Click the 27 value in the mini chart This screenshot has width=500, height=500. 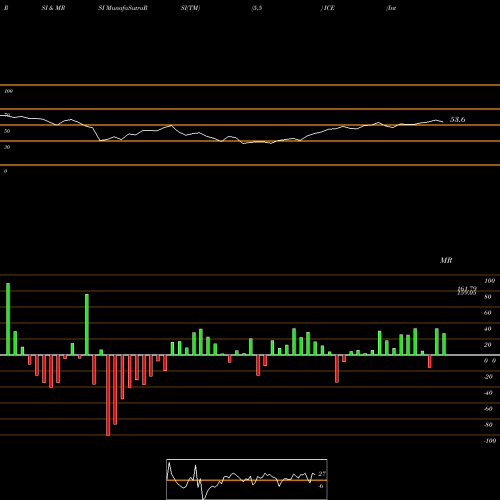tap(322, 474)
